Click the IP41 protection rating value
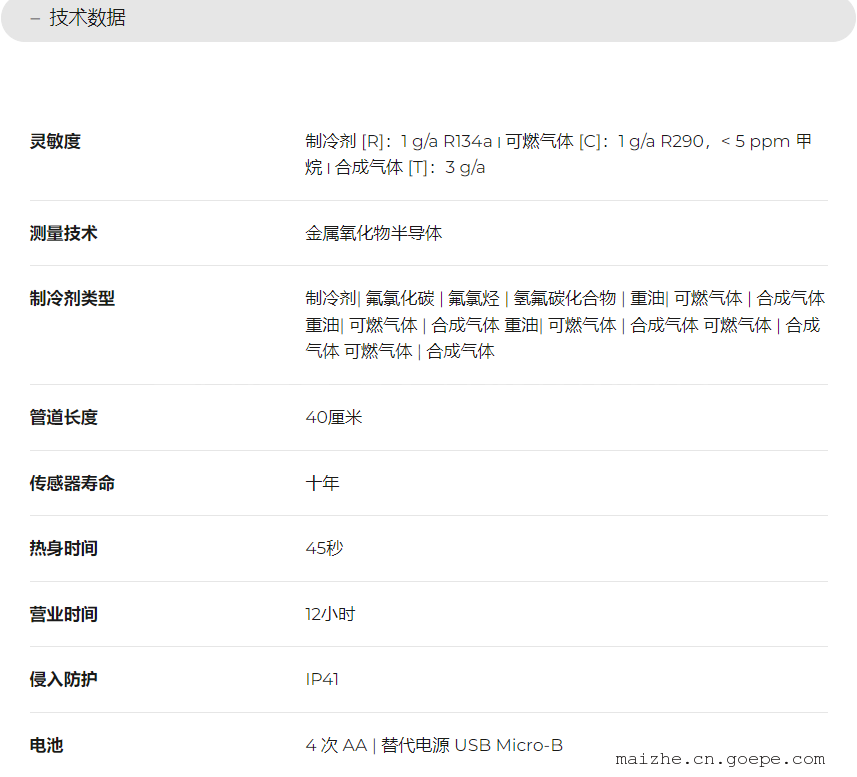This screenshot has width=857, height=777. point(322,680)
